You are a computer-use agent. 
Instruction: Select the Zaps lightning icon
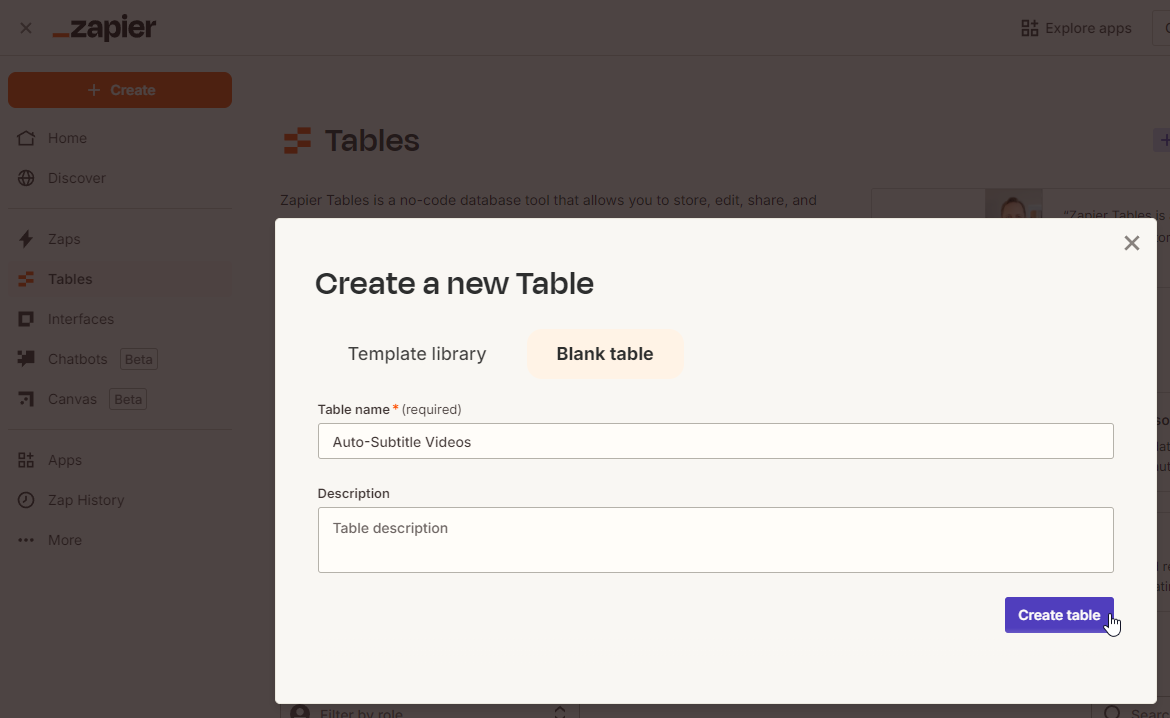pos(27,239)
